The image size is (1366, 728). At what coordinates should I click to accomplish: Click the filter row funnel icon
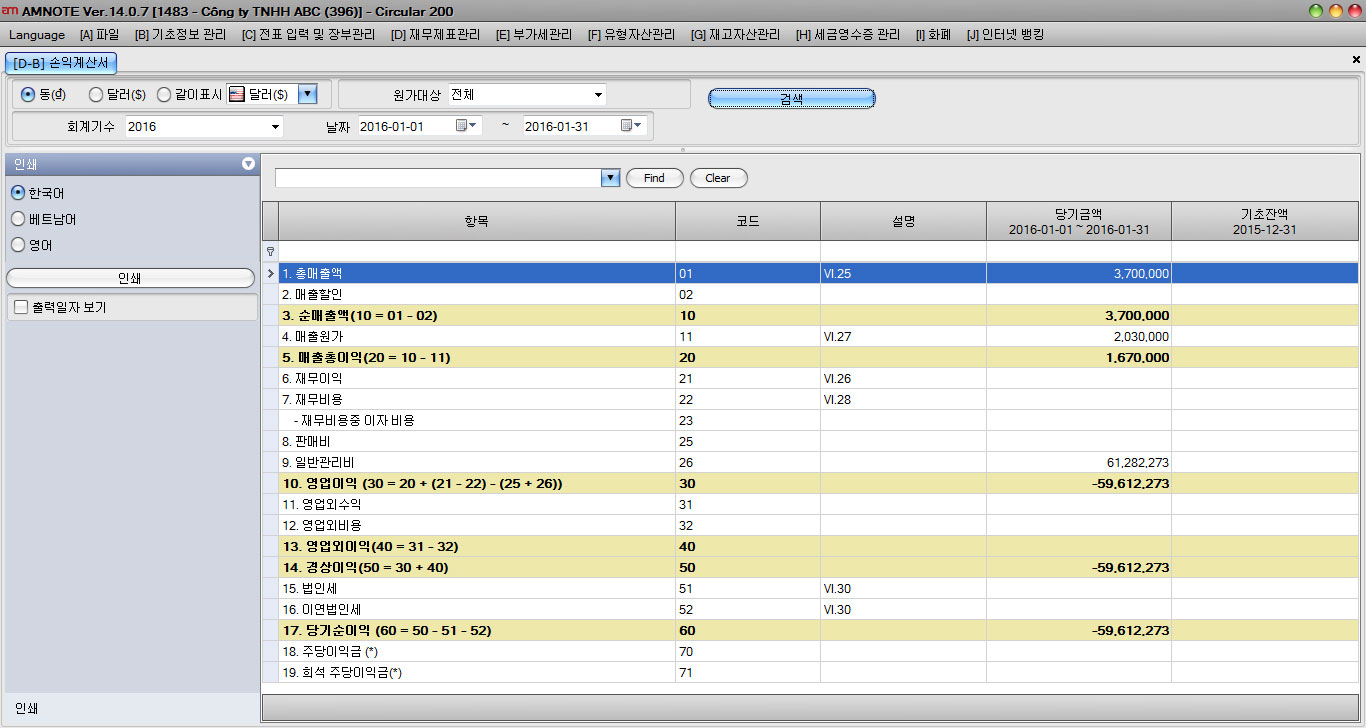tap(270, 252)
